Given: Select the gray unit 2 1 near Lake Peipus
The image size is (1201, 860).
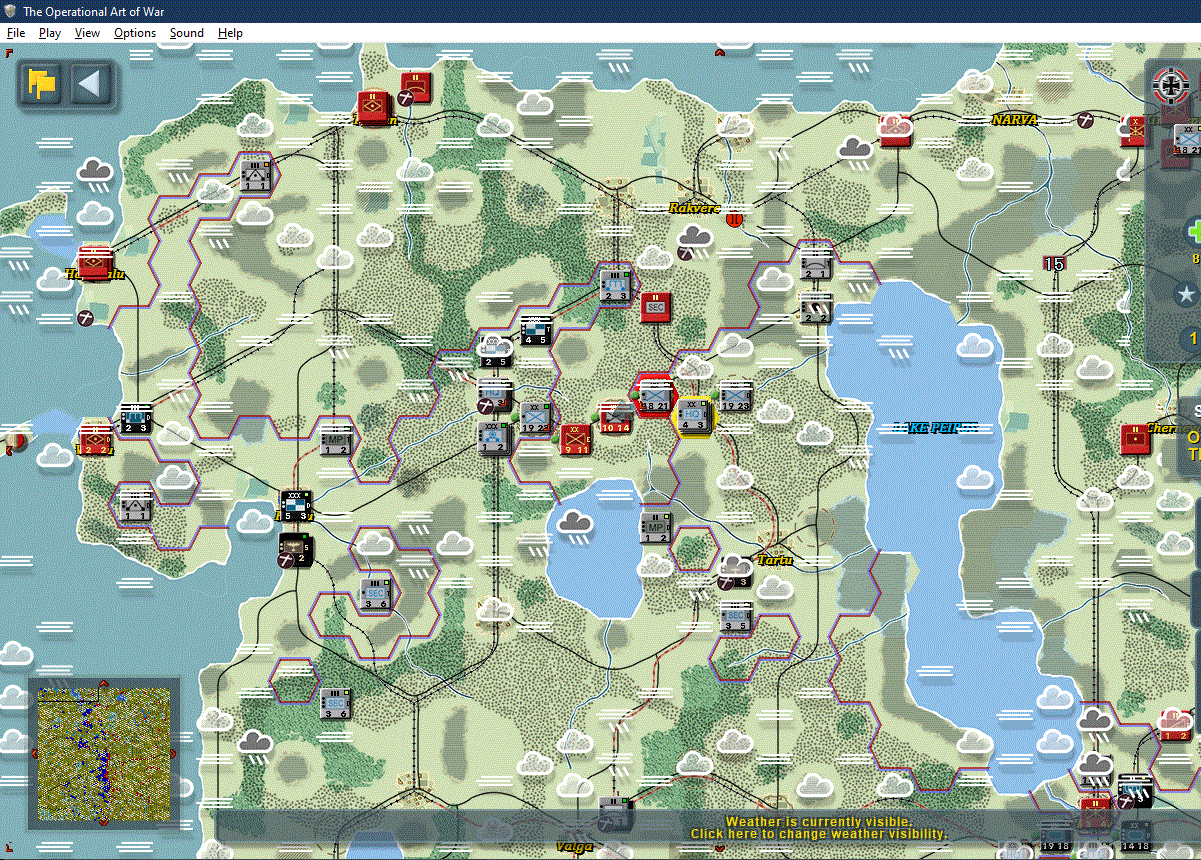Looking at the screenshot, I should (x=815, y=263).
